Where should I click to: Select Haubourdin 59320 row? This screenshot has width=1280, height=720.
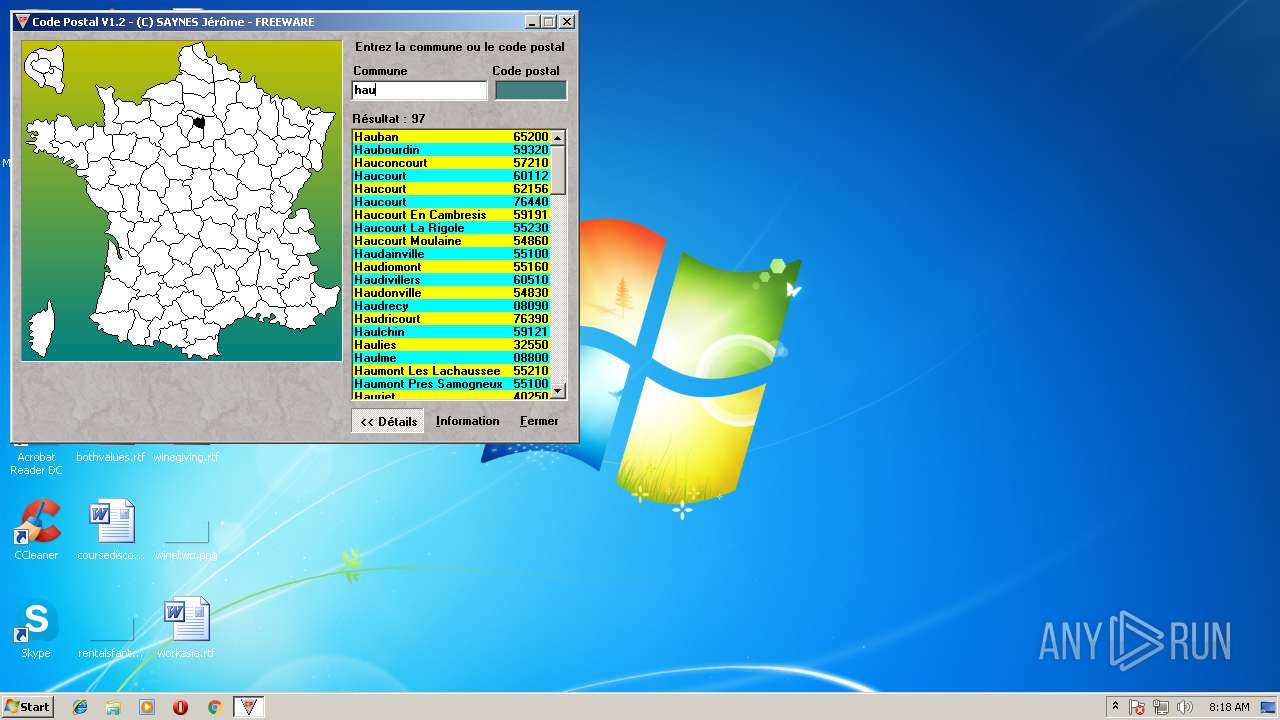451,150
